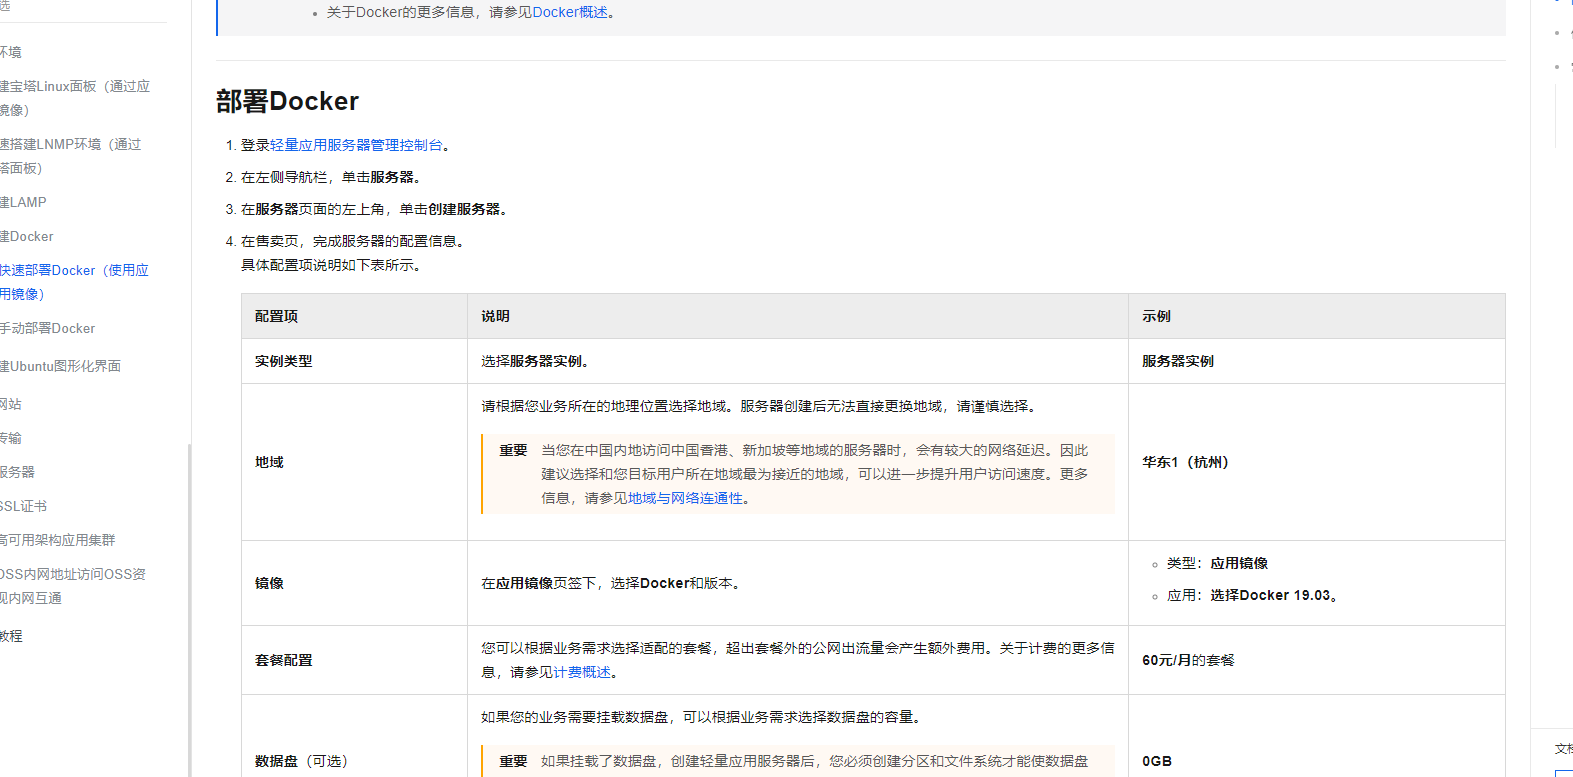Open the 计费概述 link

582,672
